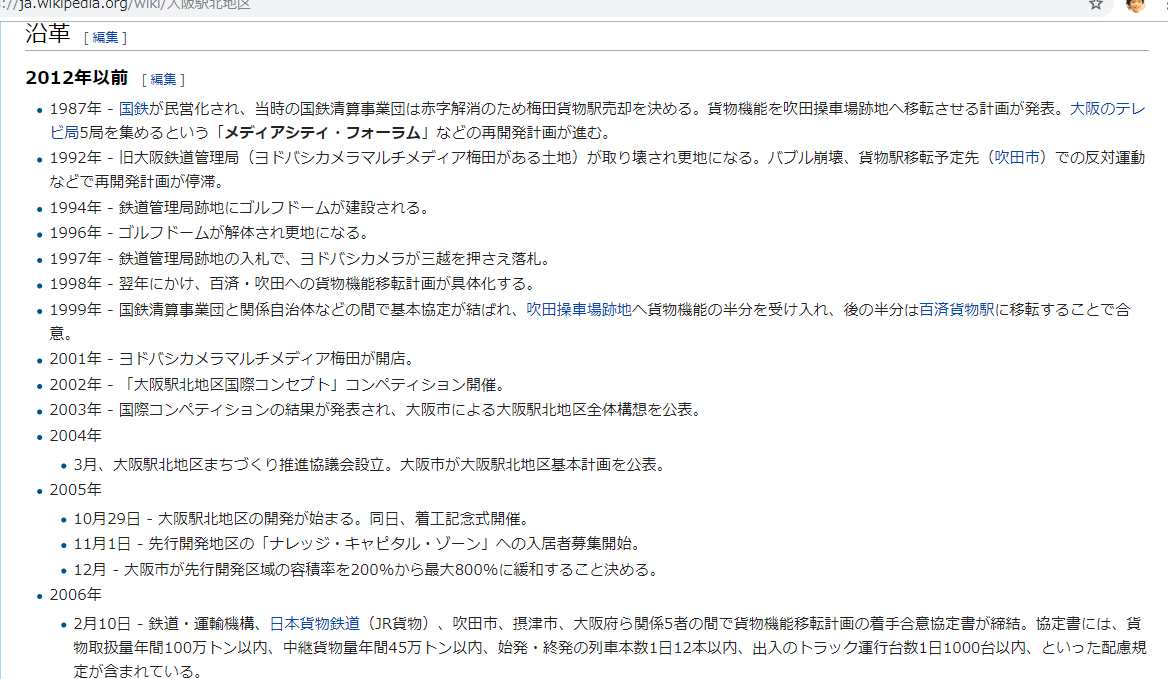Click the 2005年 list item
Viewport: 1168px width, 679px height.
point(75,490)
